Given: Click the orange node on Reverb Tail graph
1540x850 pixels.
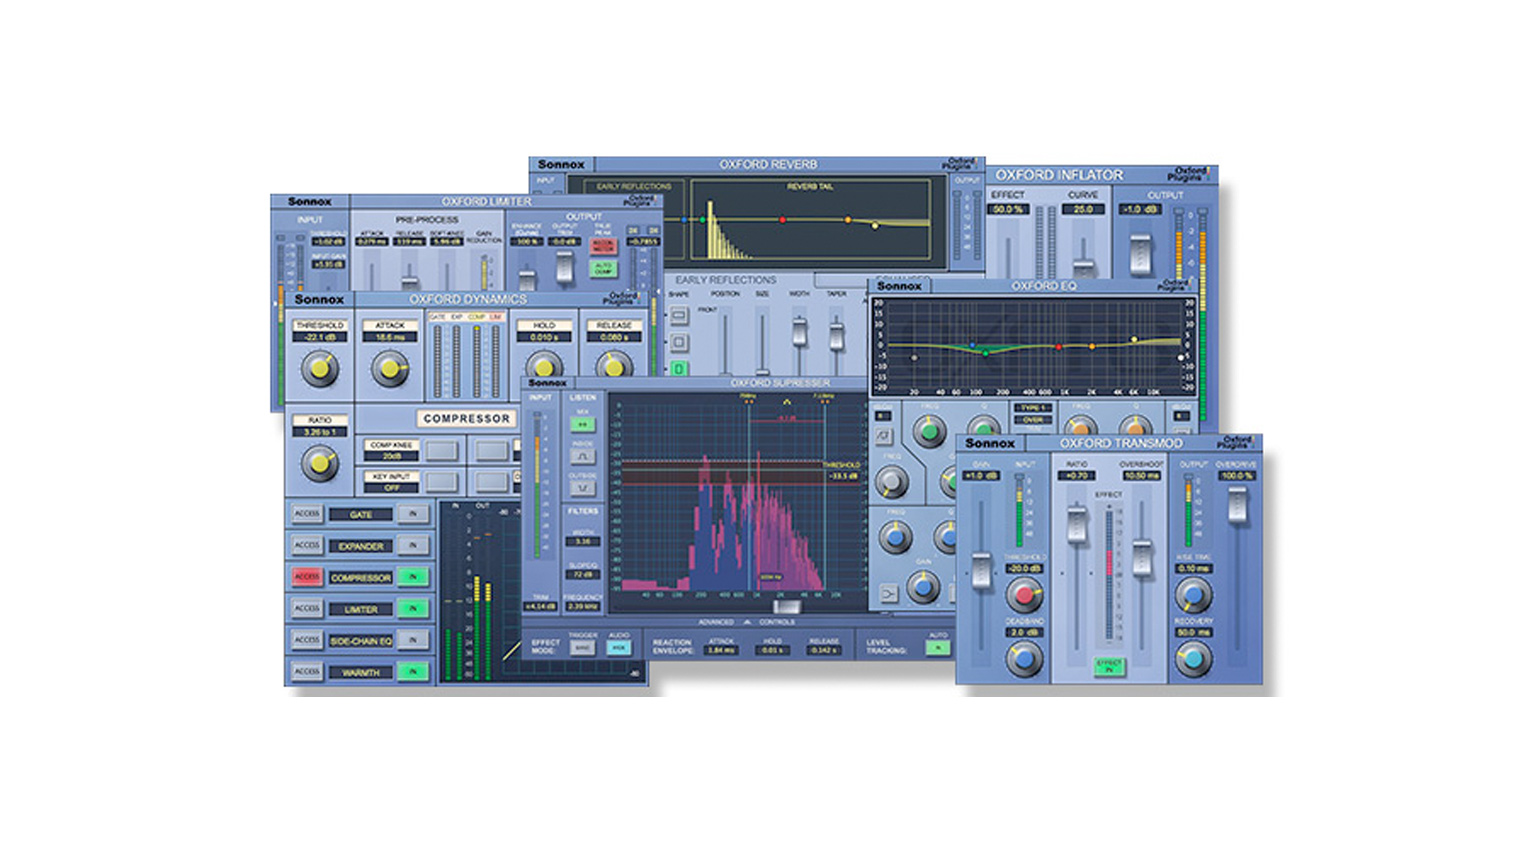Looking at the screenshot, I should [848, 220].
